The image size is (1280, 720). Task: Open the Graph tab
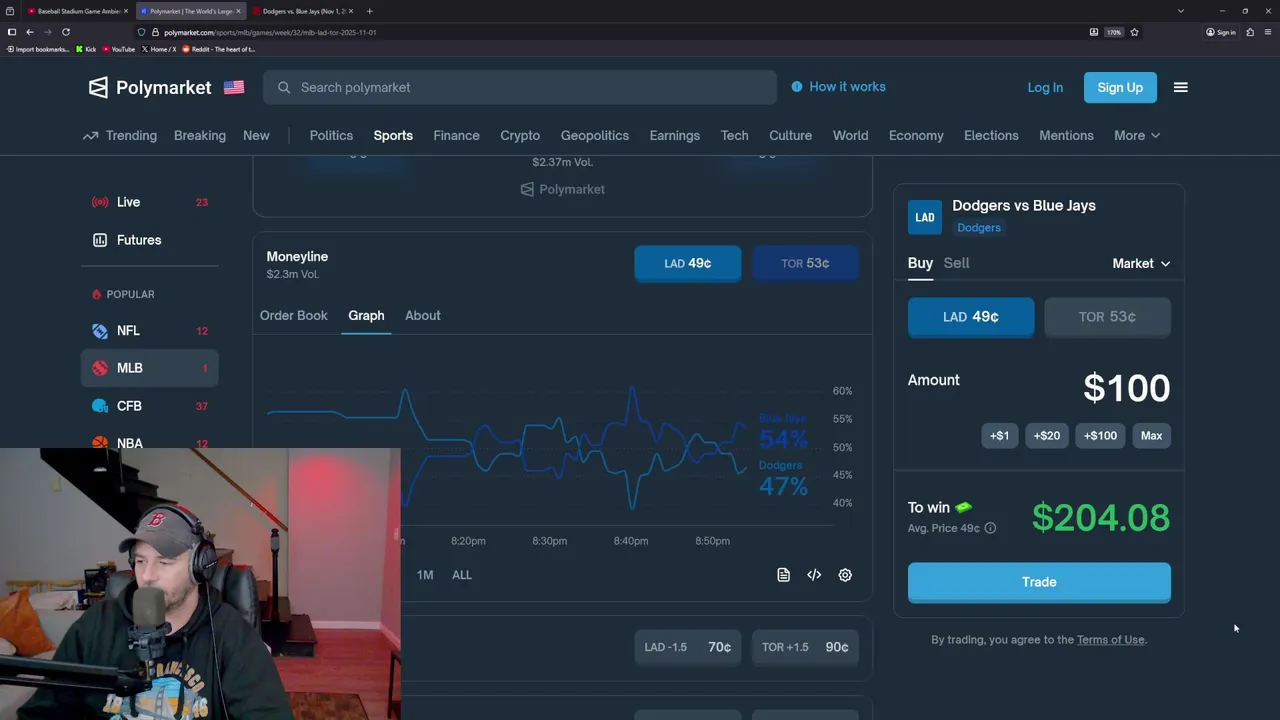click(366, 315)
